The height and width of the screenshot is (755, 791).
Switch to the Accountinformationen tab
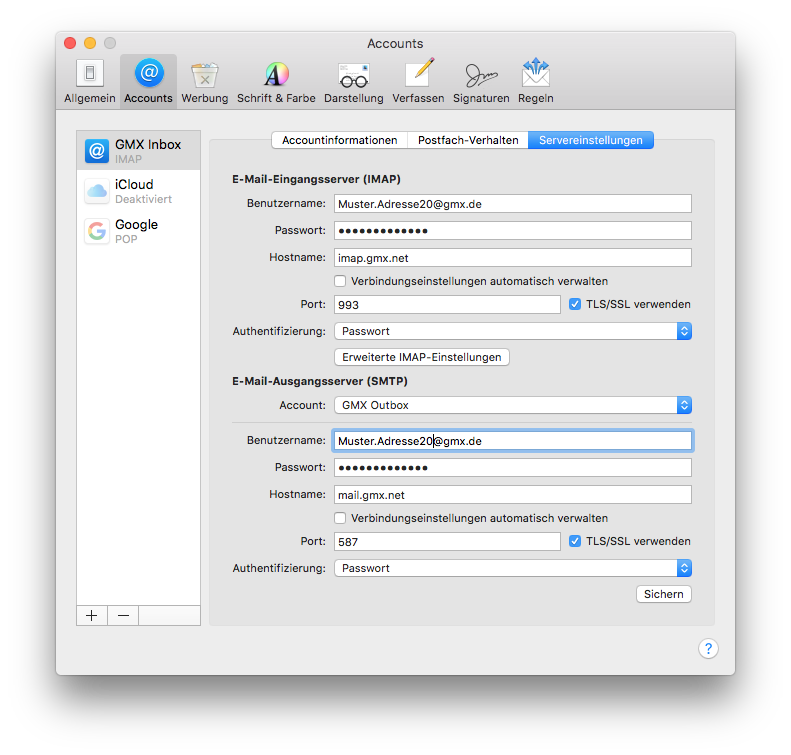(339, 140)
